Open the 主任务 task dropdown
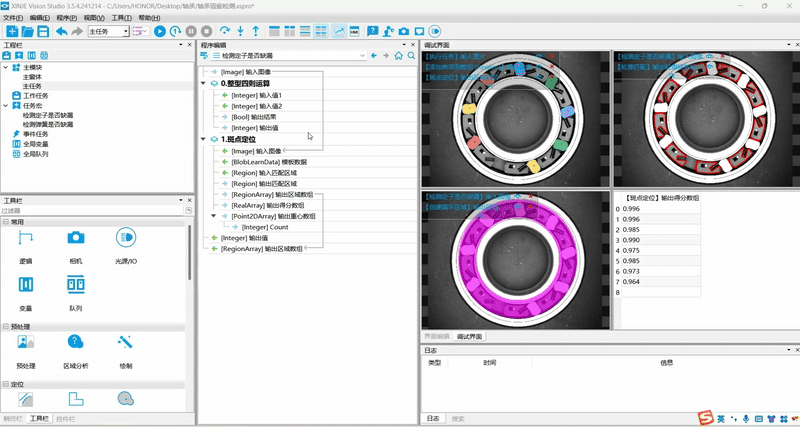This screenshot has width=800, height=427. (x=126, y=32)
